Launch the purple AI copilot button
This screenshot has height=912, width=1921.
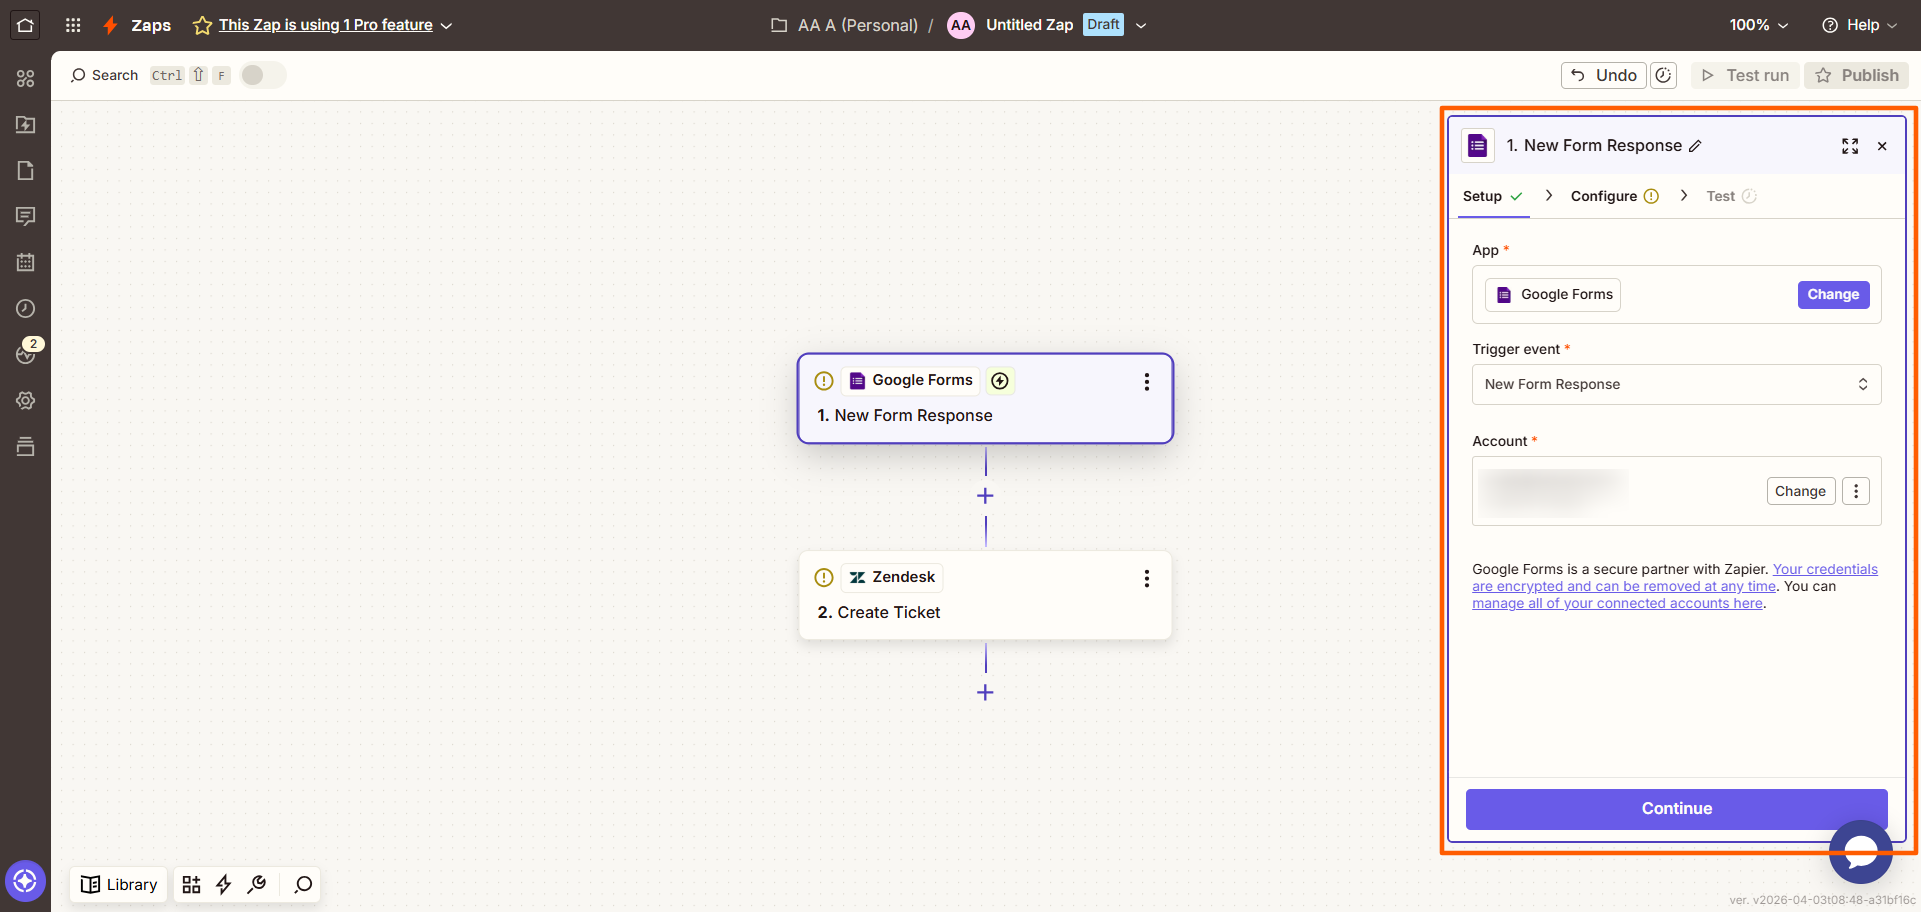coord(25,881)
